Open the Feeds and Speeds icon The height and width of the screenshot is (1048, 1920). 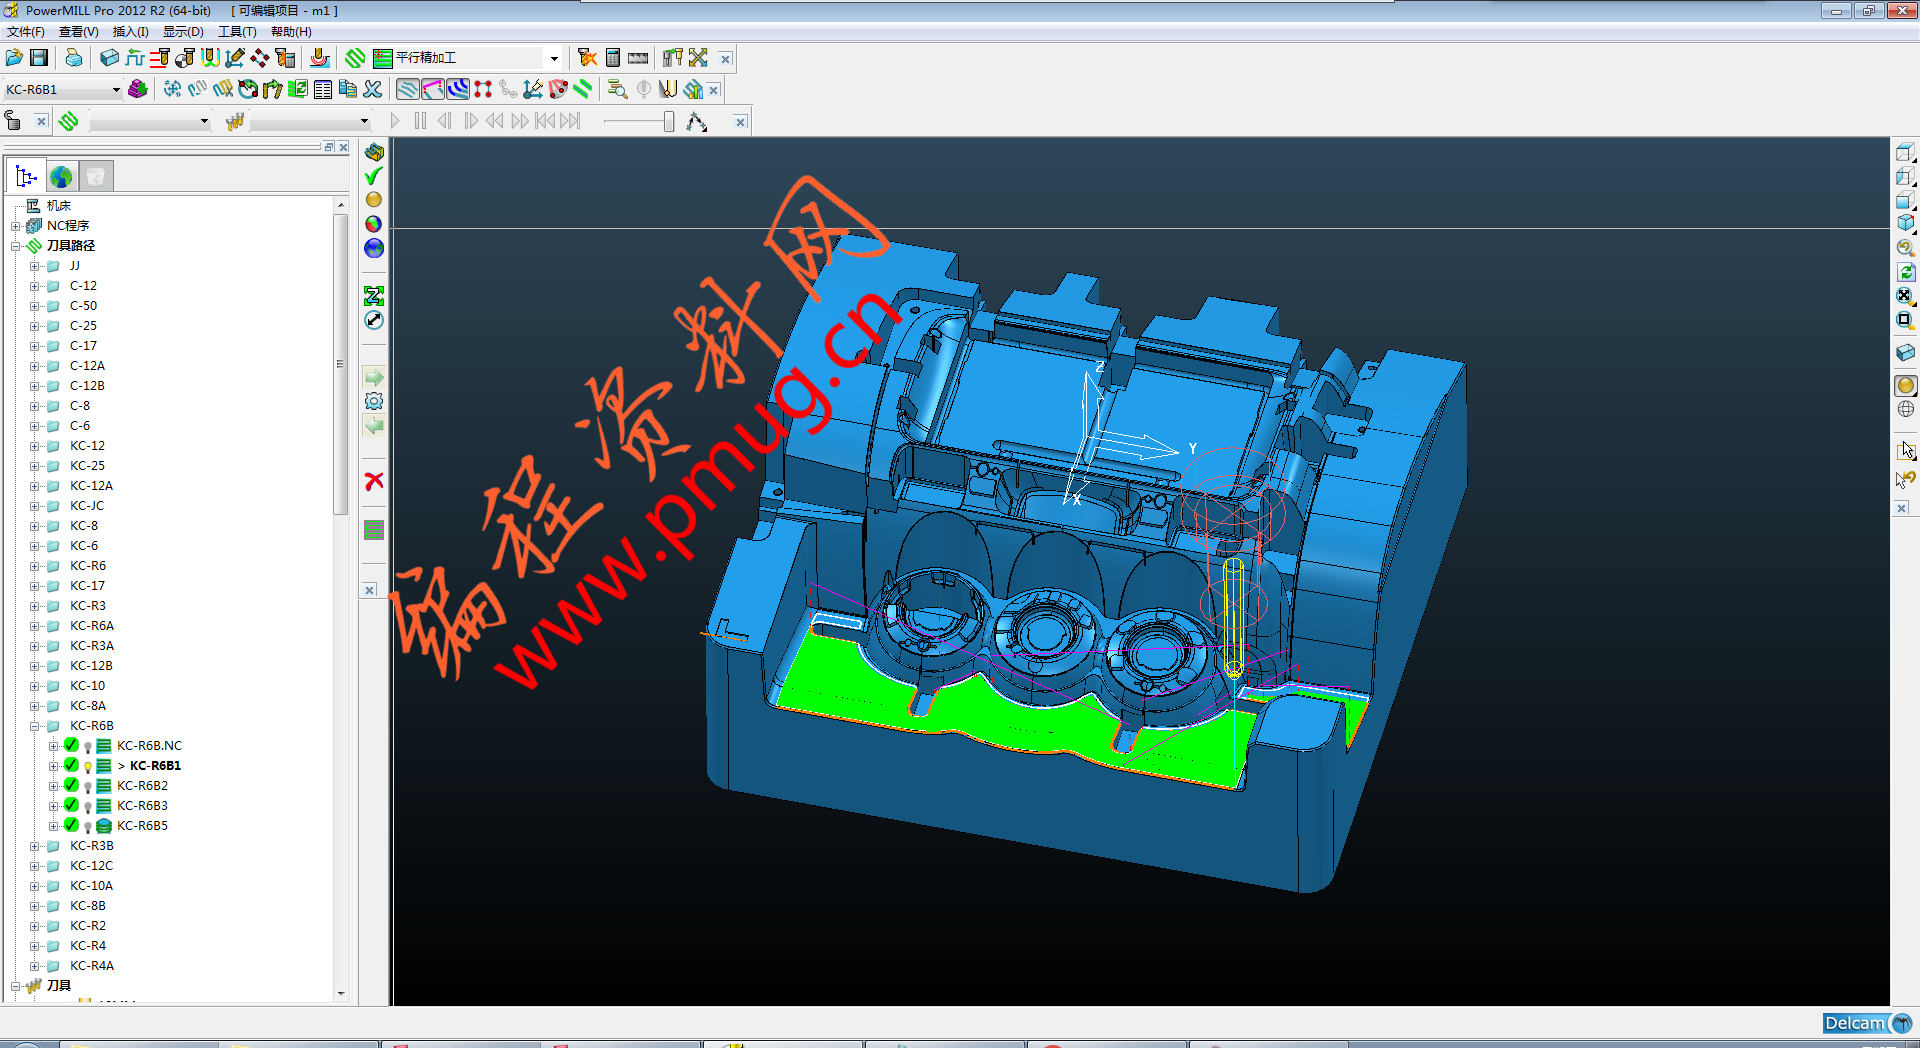tap(135, 58)
